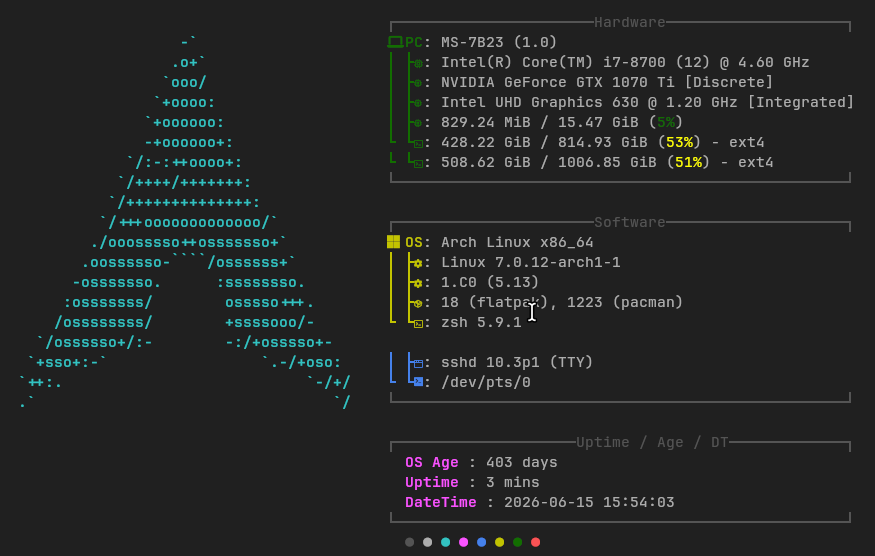Image resolution: width=875 pixels, height=556 pixels.
Task: Click the gear icon on the Linux 7.0.12-arch1-1 row
Action: tap(418, 263)
